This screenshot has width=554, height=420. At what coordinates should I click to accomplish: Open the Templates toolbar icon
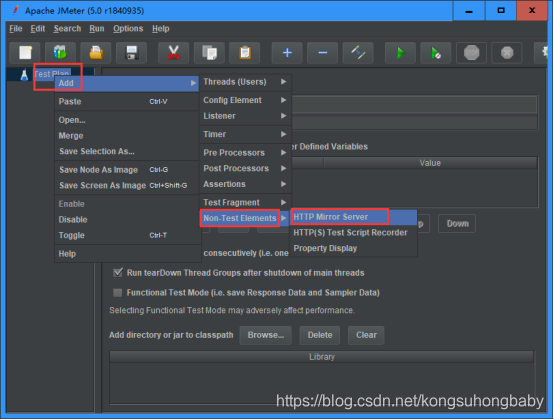point(60,53)
